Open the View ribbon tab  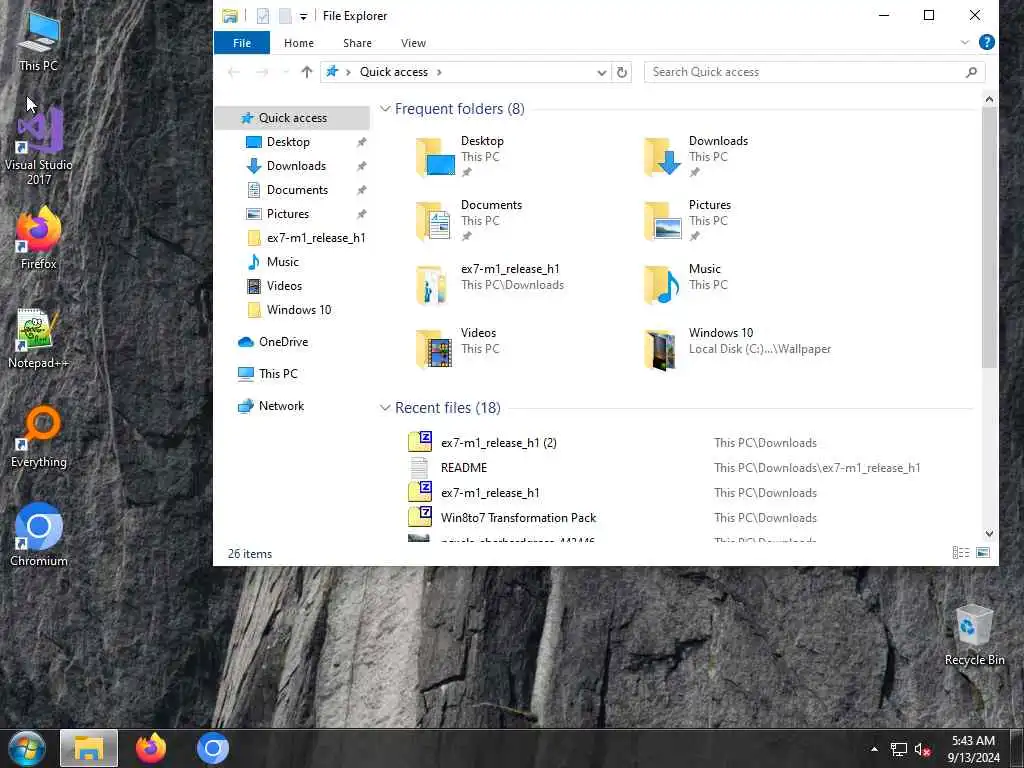click(413, 43)
